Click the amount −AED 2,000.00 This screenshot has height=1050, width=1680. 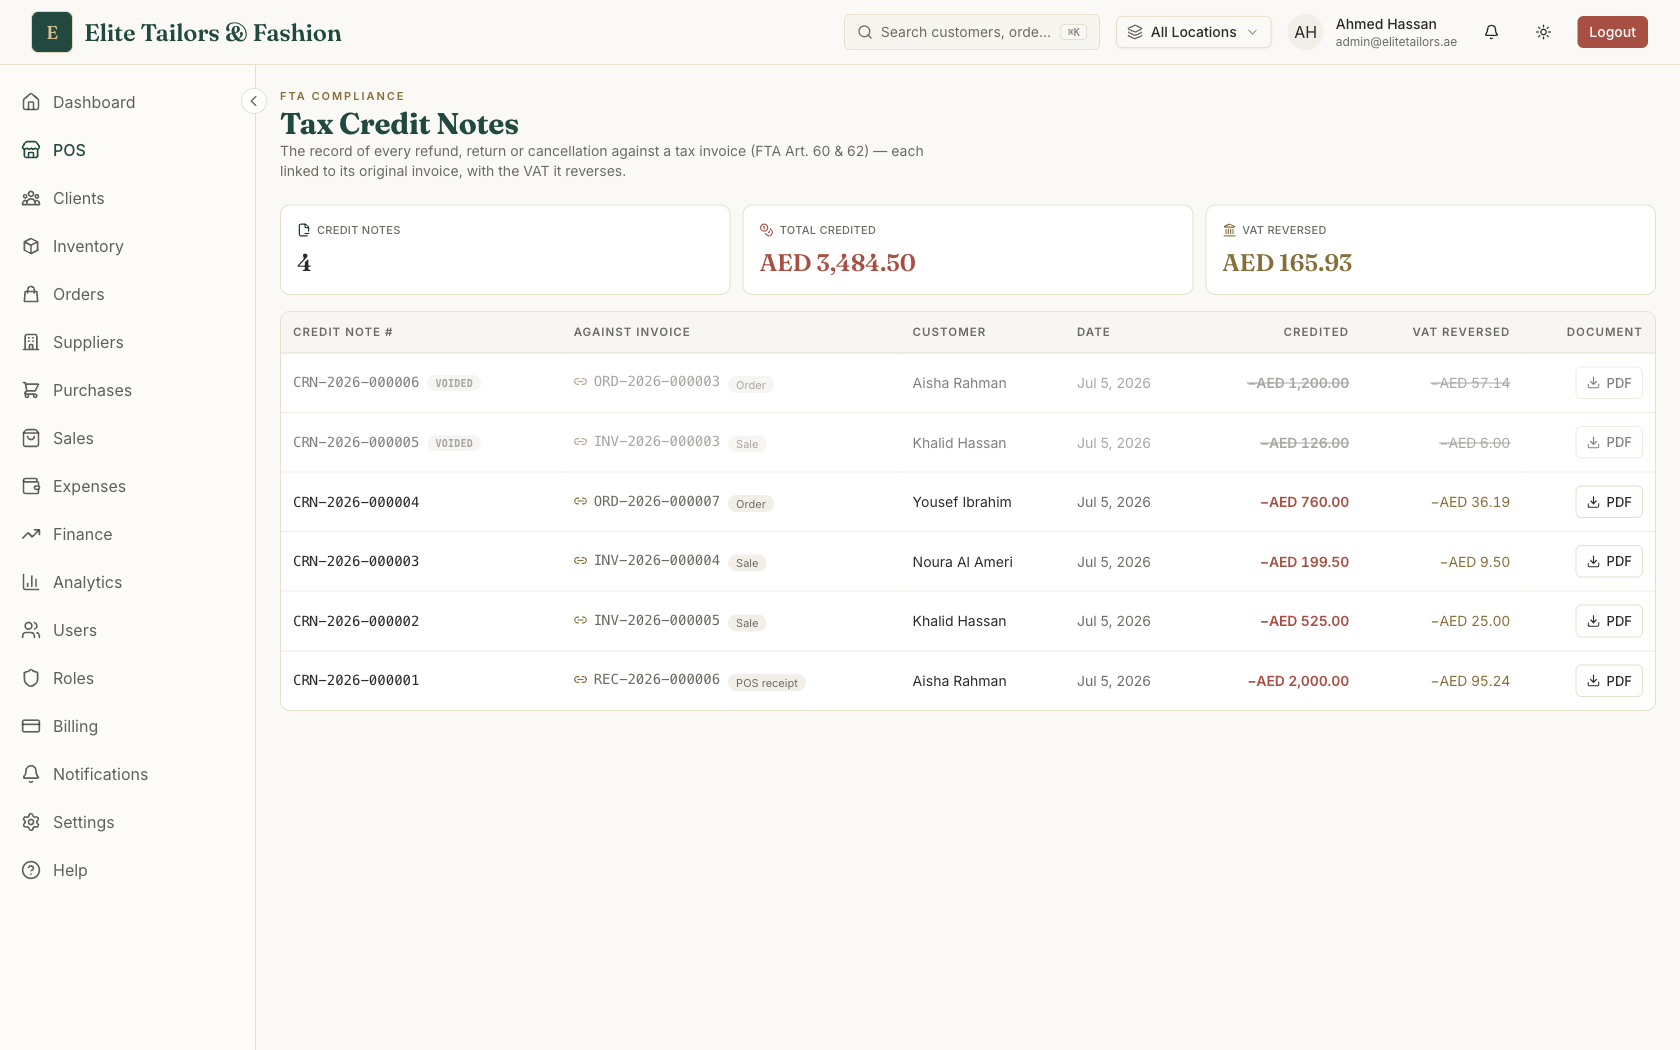coord(1298,681)
